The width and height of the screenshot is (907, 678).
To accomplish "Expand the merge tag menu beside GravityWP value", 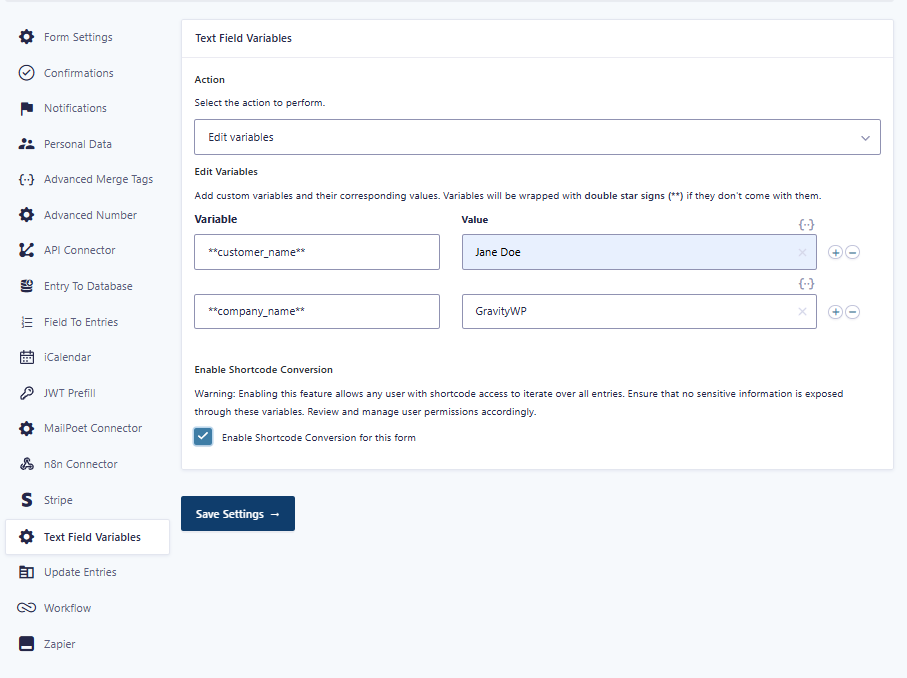I will pos(806,283).
